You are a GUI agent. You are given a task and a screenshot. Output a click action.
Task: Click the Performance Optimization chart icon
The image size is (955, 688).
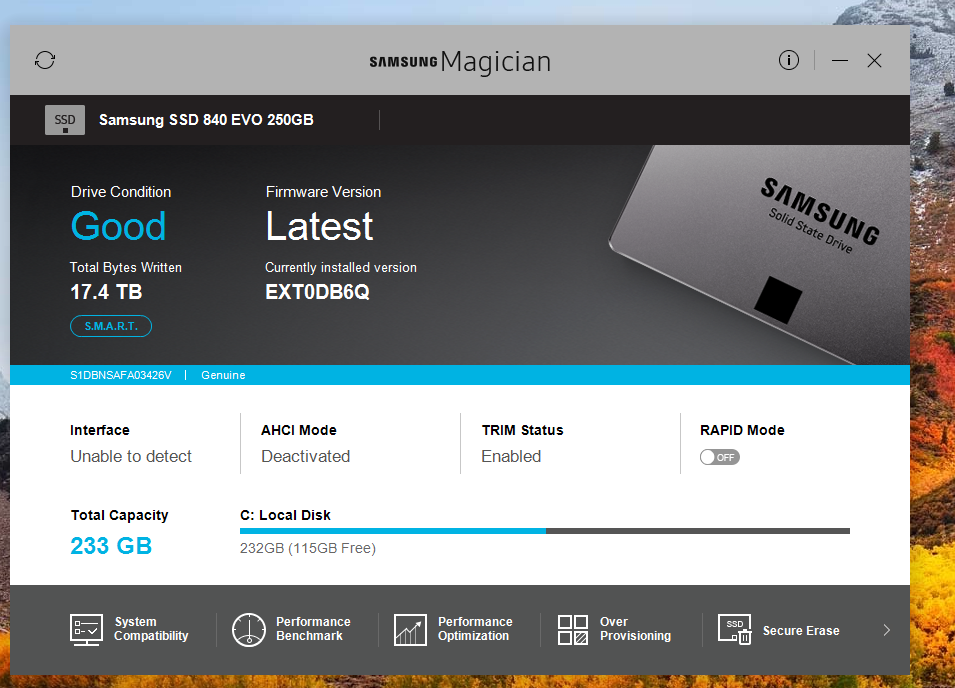(x=410, y=630)
